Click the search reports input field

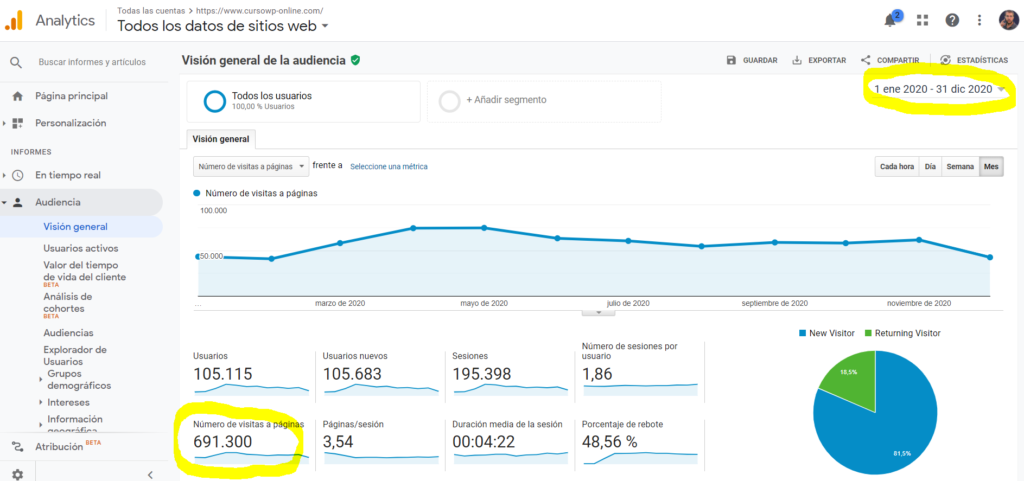[91, 62]
